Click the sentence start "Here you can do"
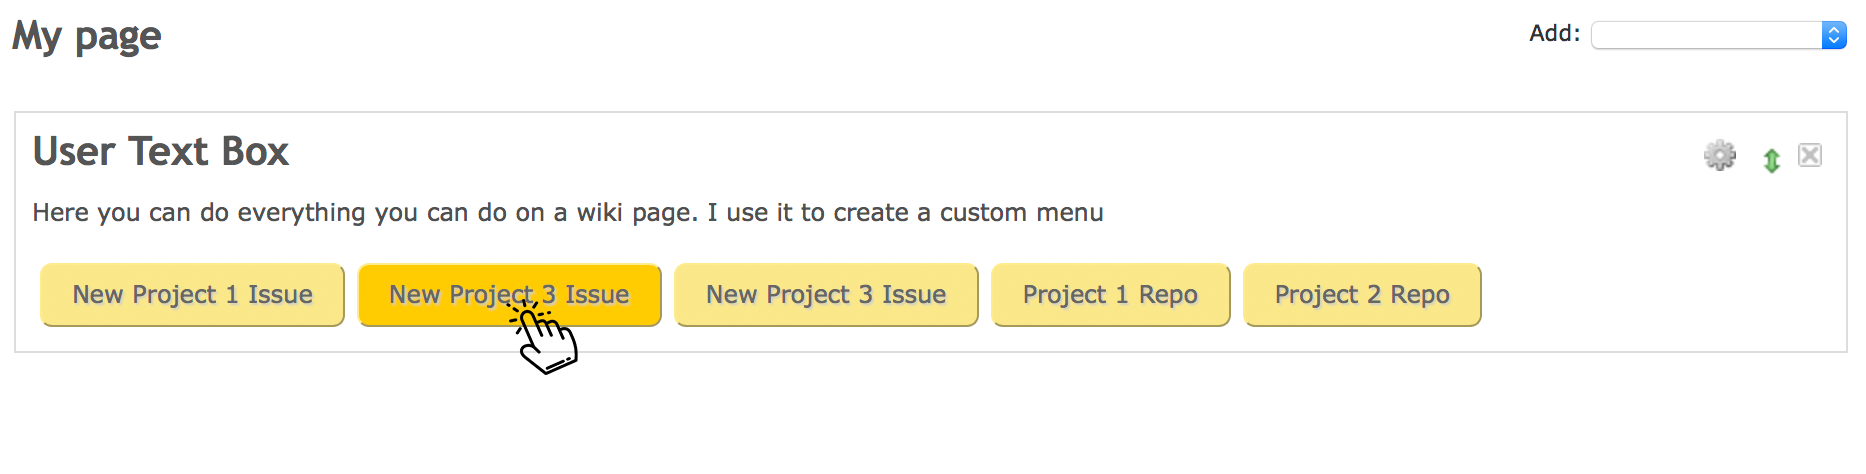 click(x=131, y=213)
